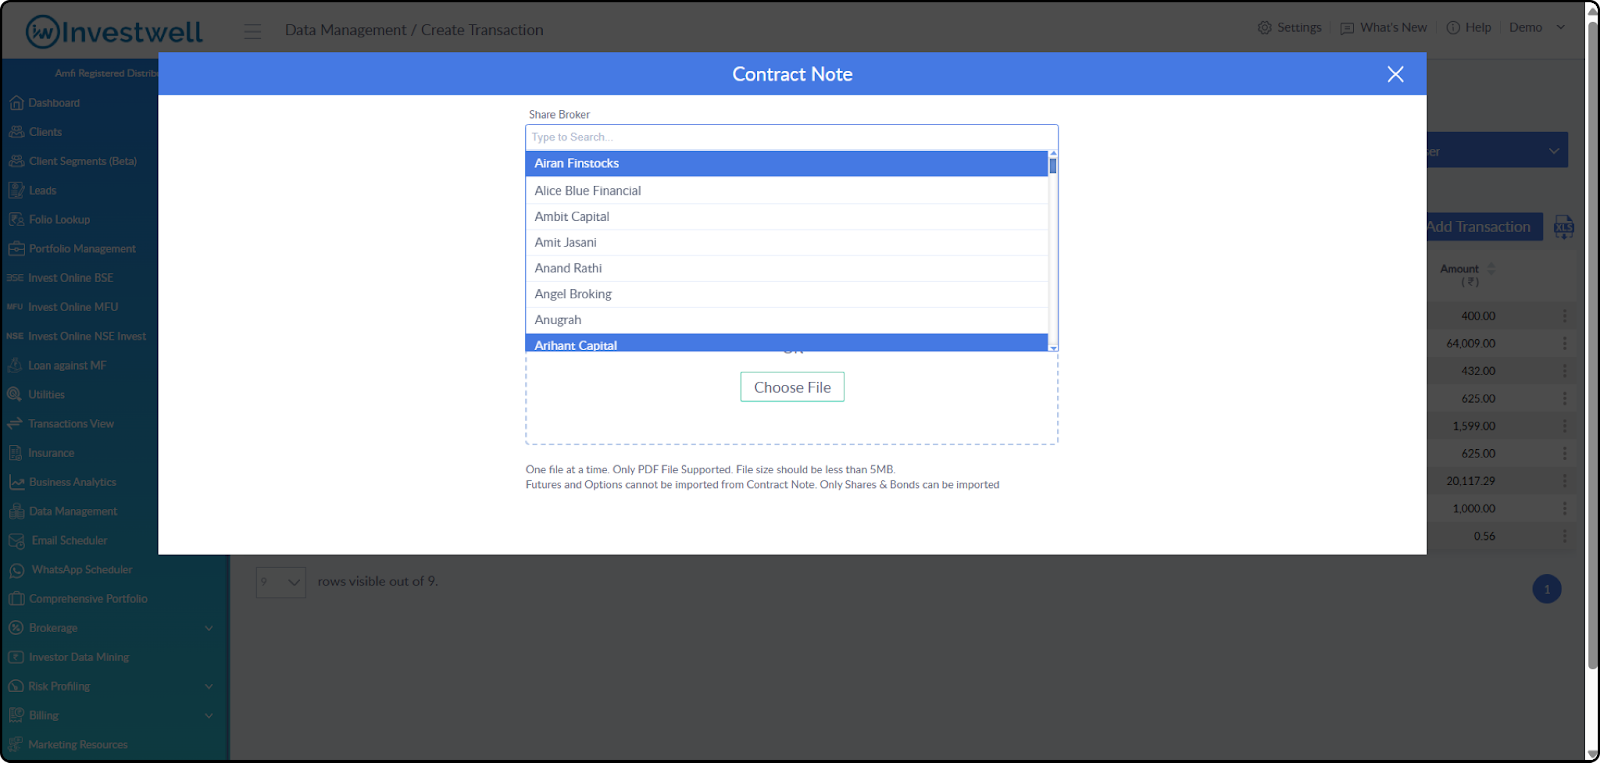Close the Contract Note dialog
Screen dimensions: 1600x763
pos(1395,74)
